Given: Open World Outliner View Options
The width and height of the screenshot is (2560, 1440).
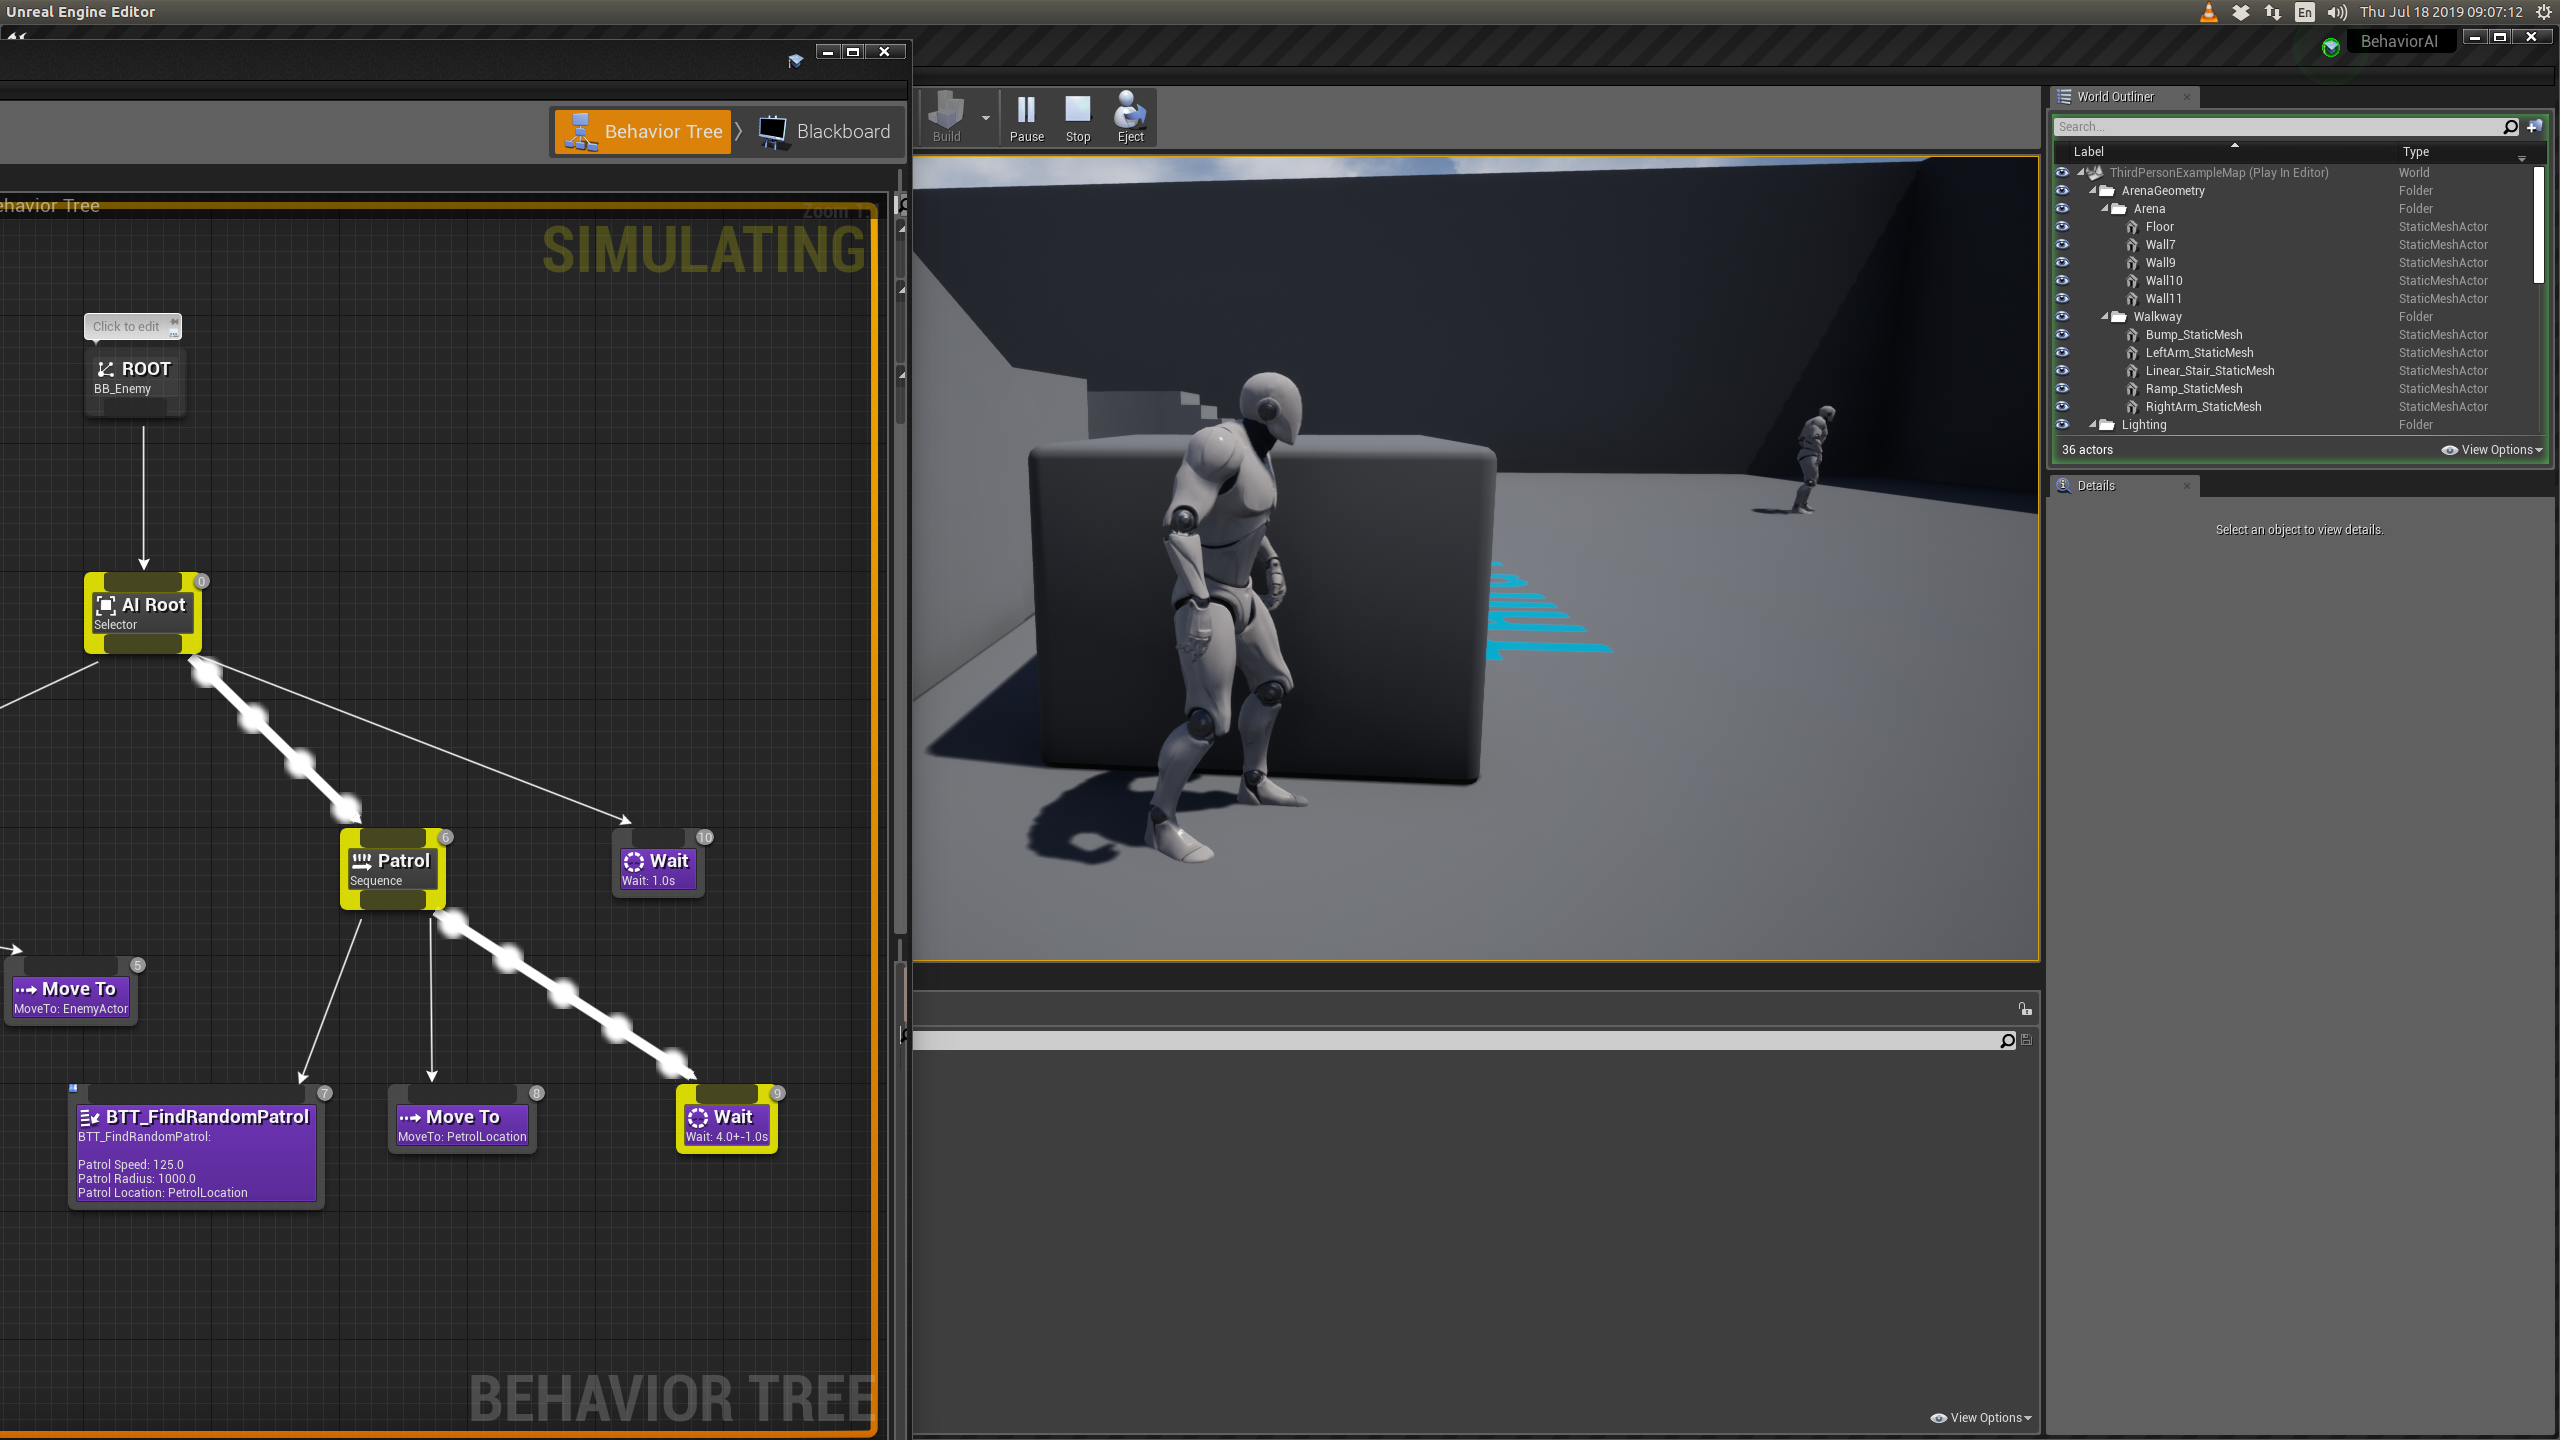Looking at the screenshot, I should point(2491,450).
